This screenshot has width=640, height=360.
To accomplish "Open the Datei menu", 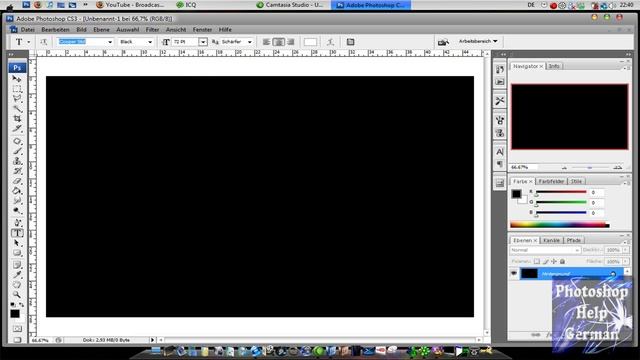I will pos(27,30).
